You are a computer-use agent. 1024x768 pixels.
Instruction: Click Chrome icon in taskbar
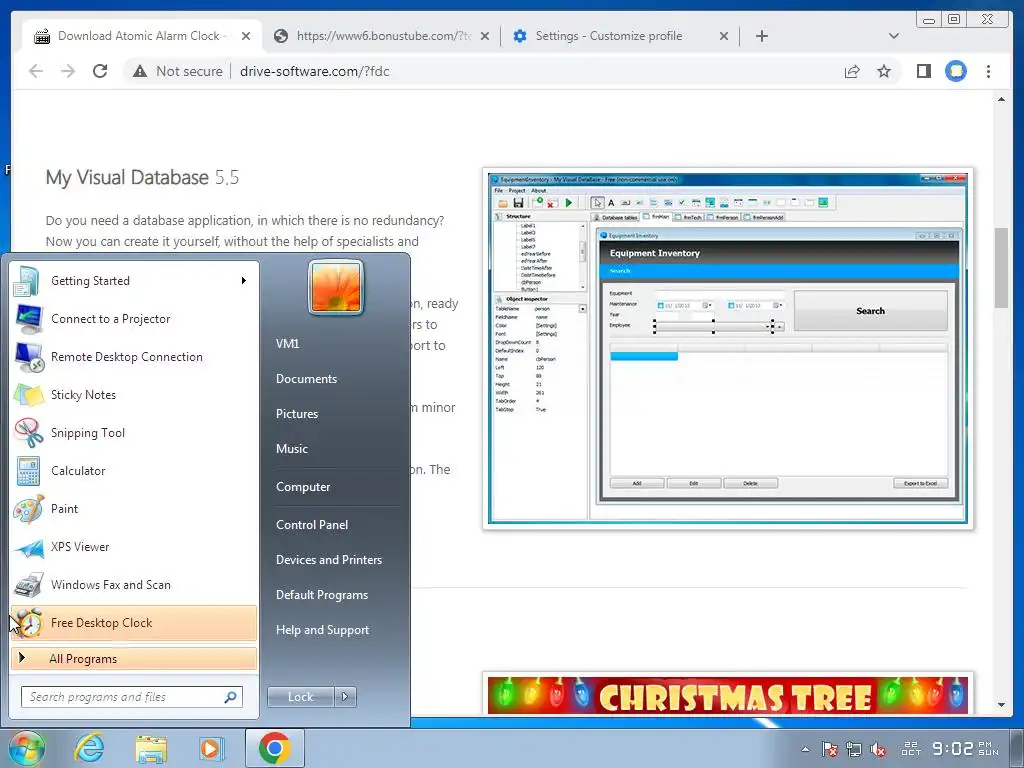pos(274,748)
